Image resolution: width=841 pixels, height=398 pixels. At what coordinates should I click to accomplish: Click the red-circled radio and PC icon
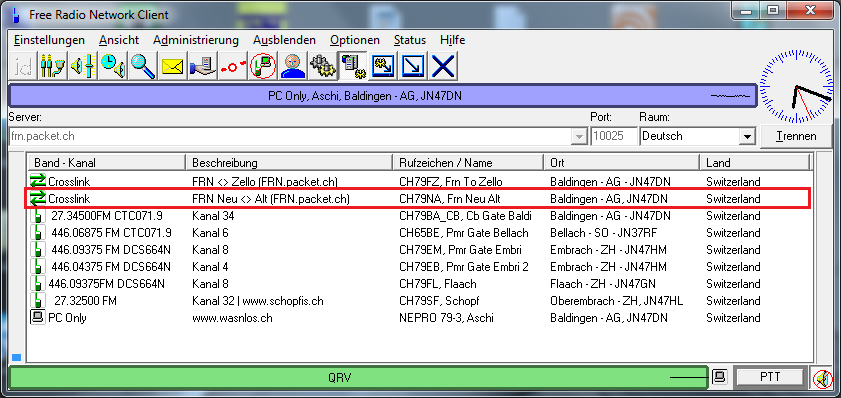263,66
